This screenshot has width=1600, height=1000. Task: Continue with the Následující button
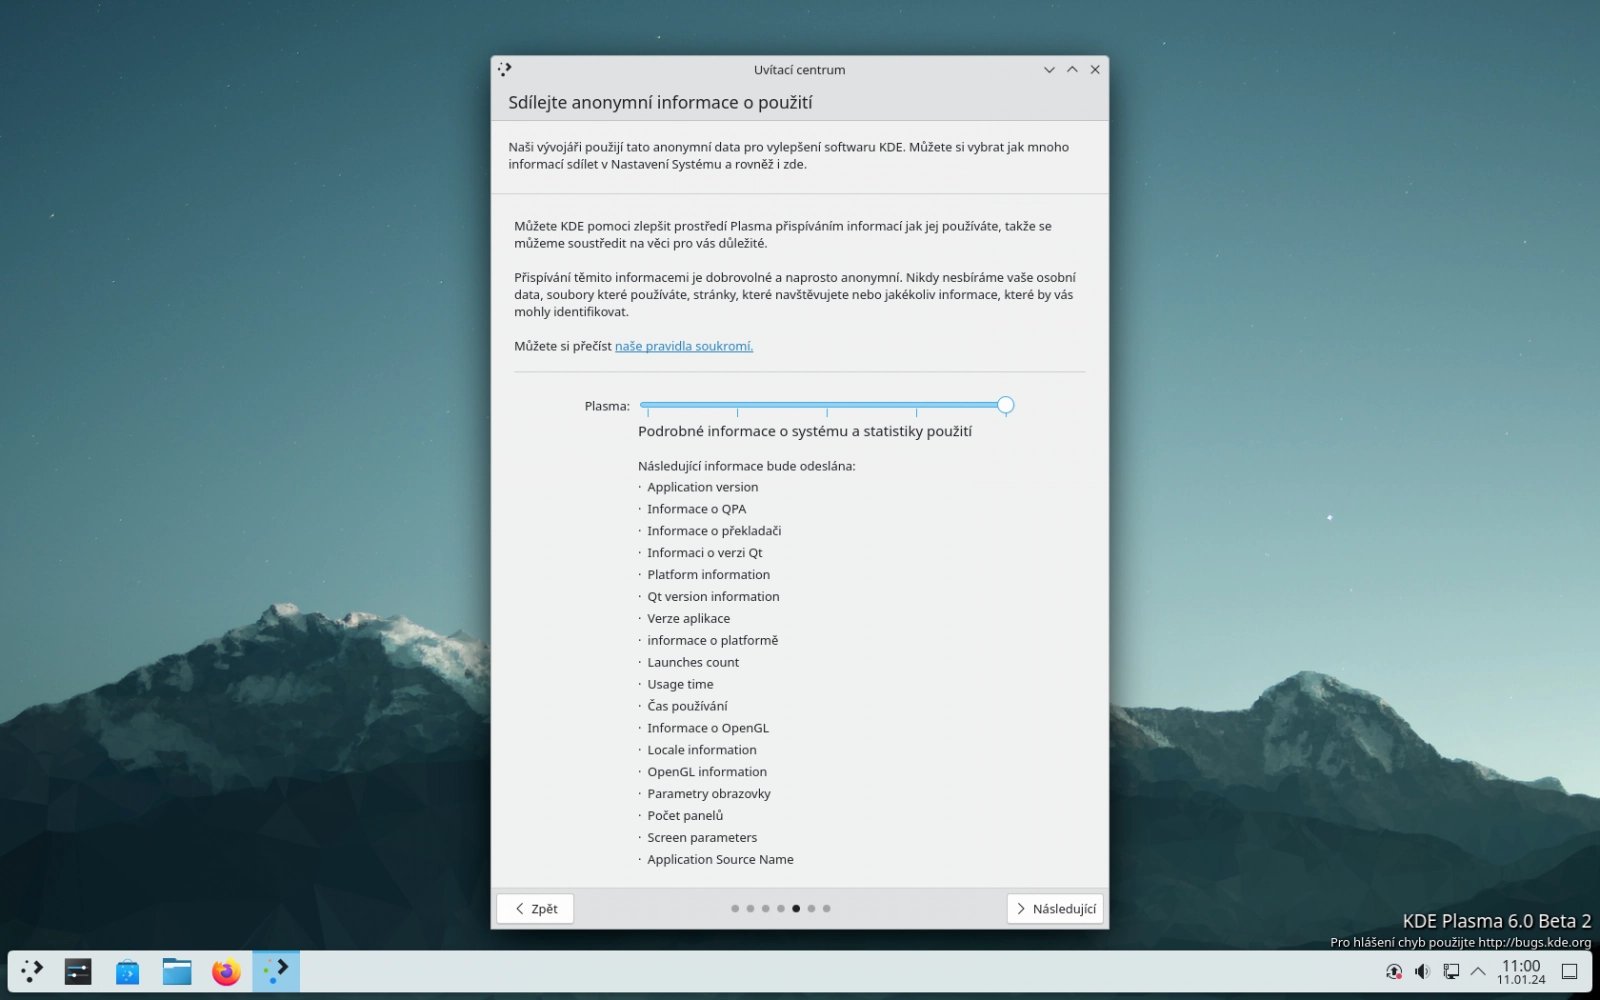(1055, 908)
